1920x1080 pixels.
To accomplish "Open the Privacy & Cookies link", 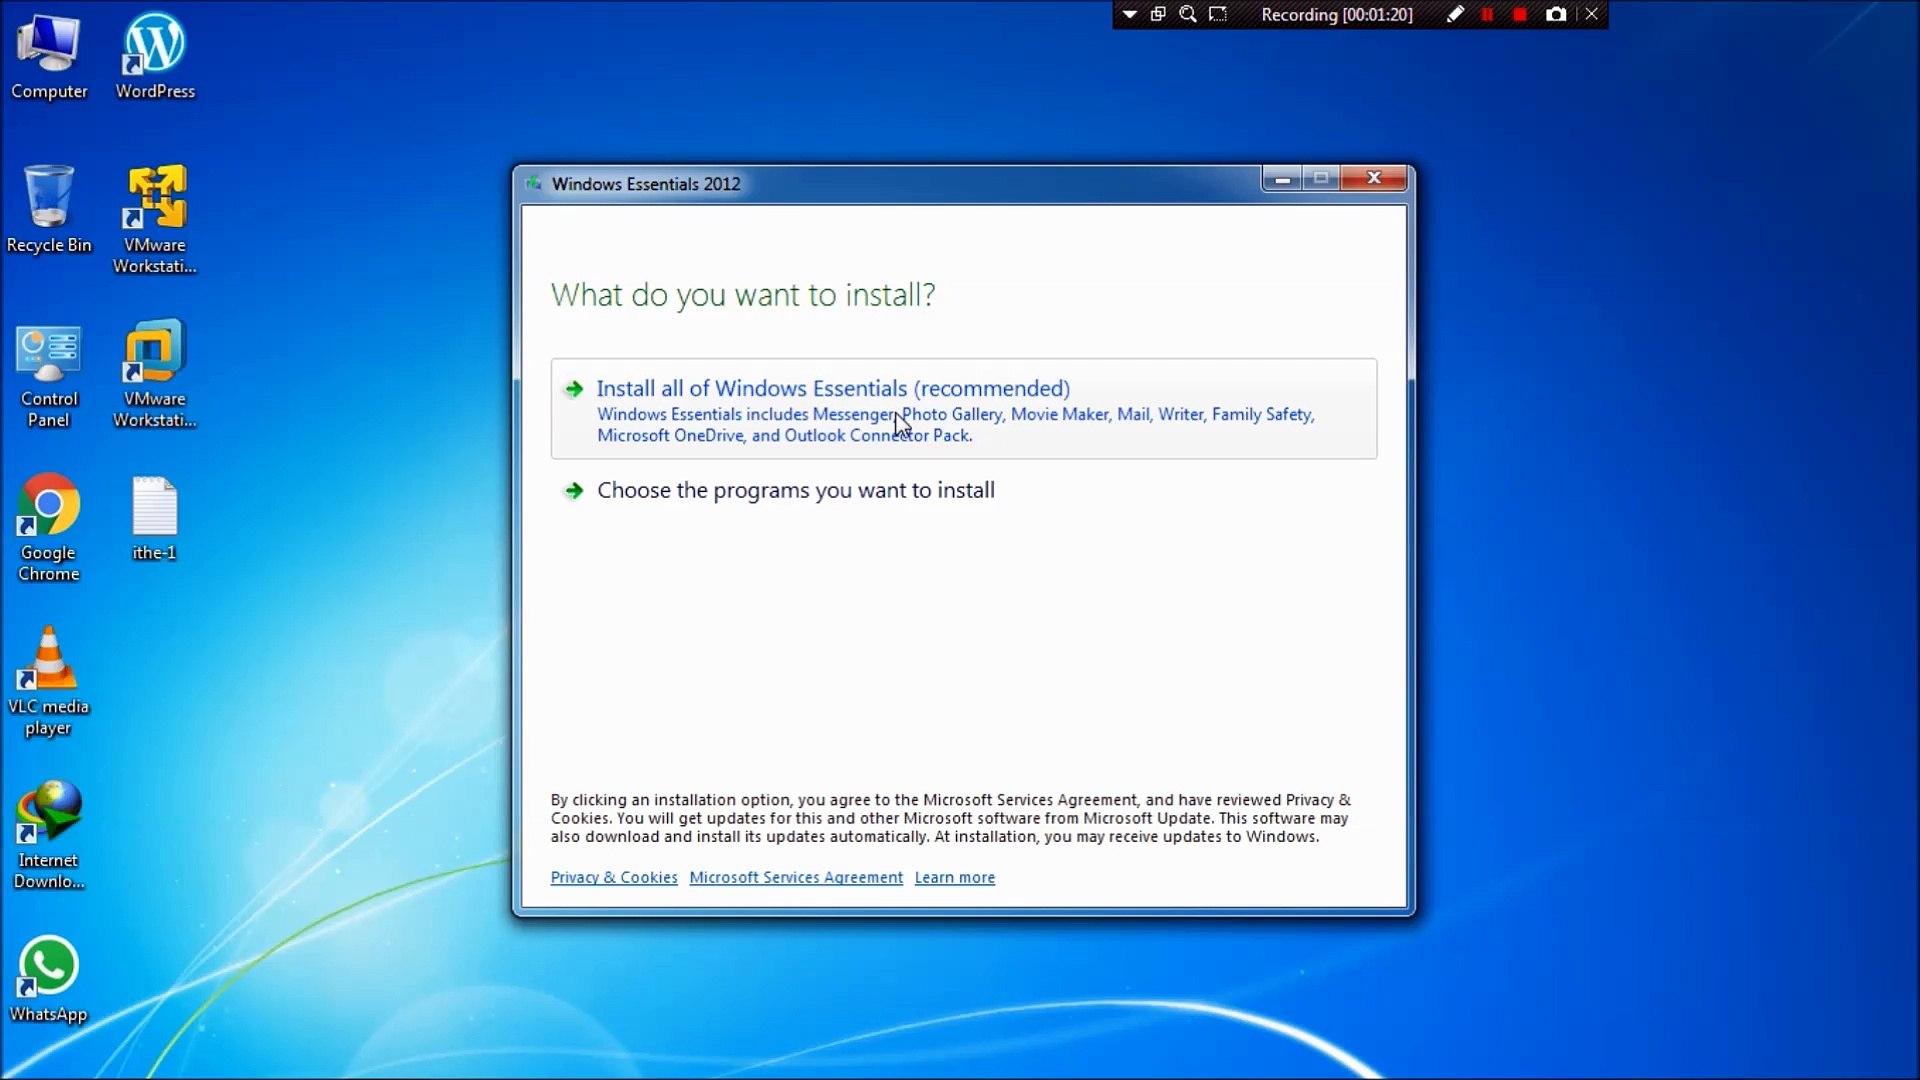I will click(x=613, y=878).
